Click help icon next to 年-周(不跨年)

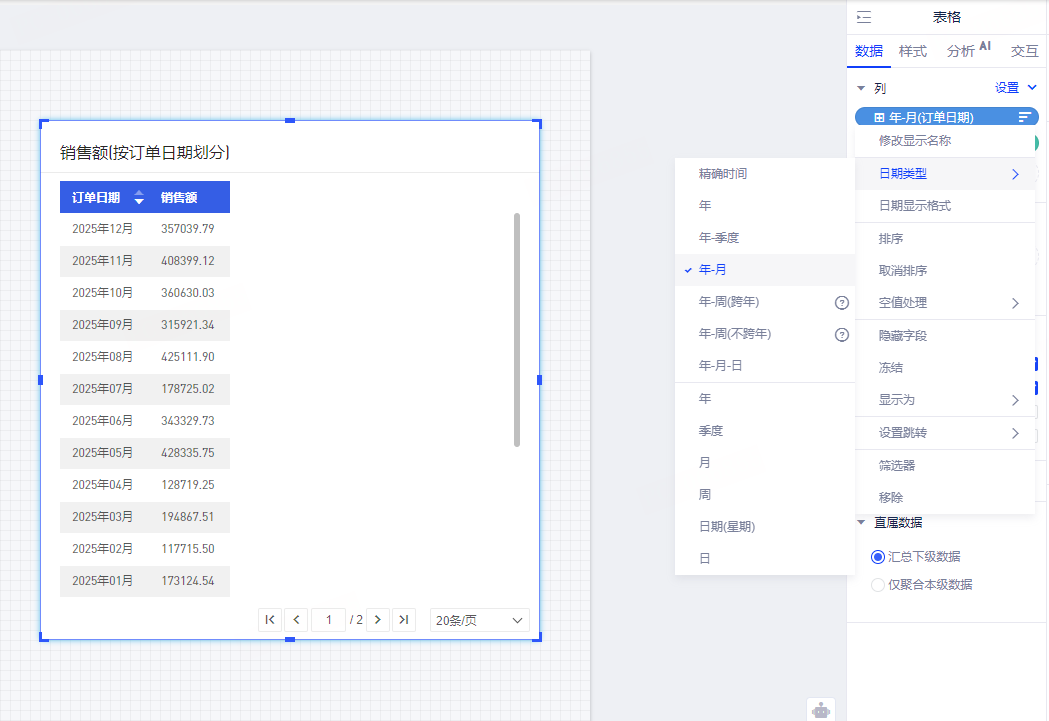click(x=841, y=334)
